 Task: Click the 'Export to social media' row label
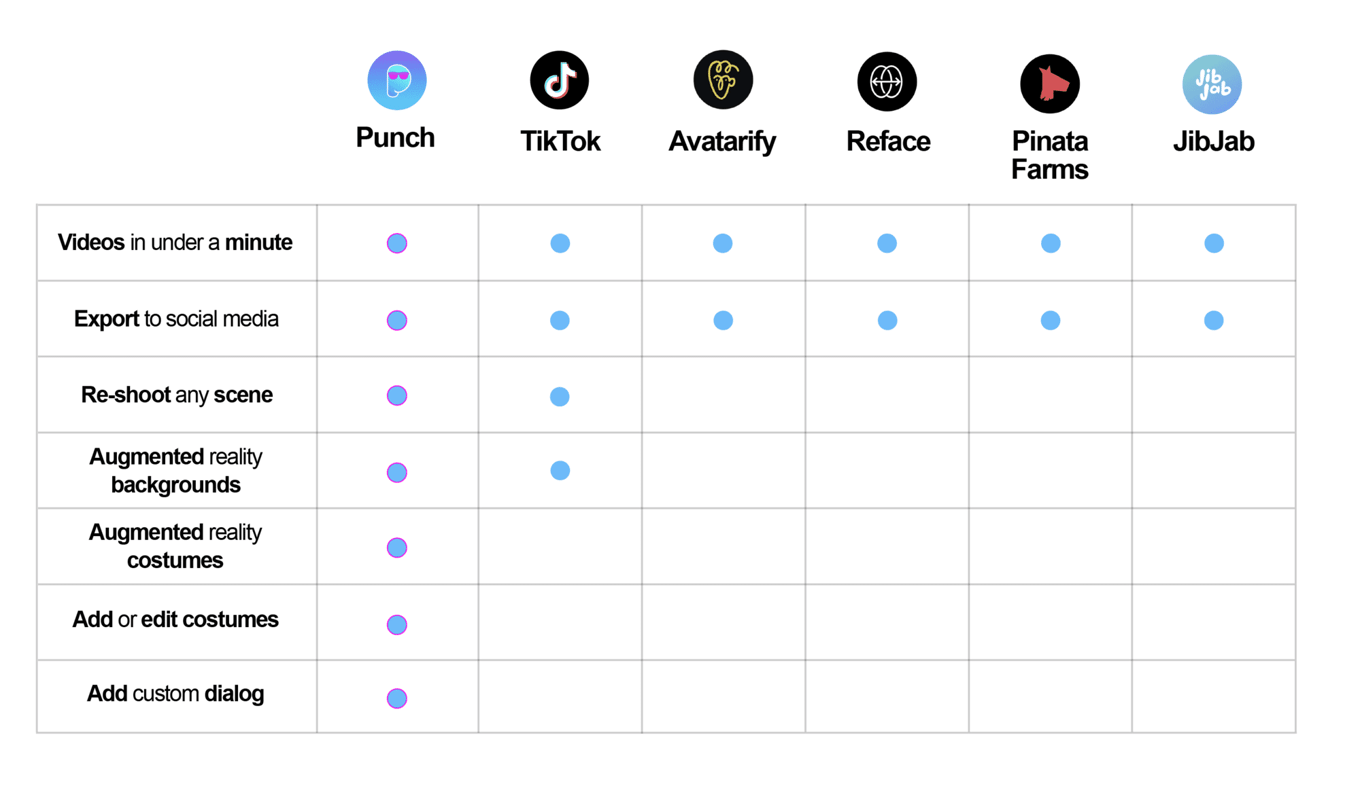(176, 319)
